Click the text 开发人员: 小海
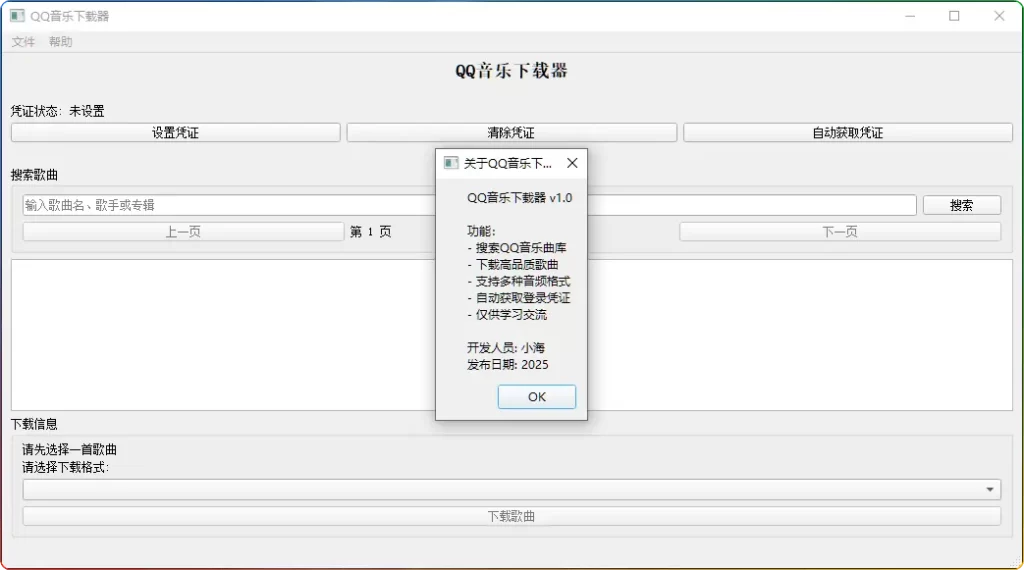This screenshot has width=1024, height=570. pos(505,347)
